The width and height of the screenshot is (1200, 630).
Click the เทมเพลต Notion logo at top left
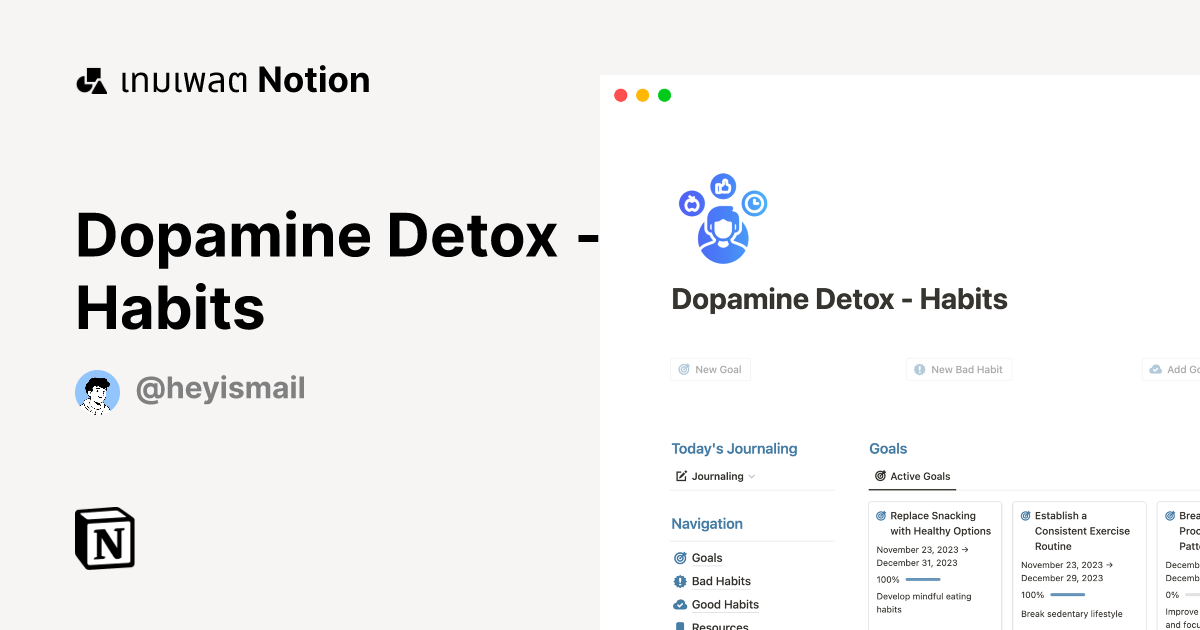(x=222, y=80)
